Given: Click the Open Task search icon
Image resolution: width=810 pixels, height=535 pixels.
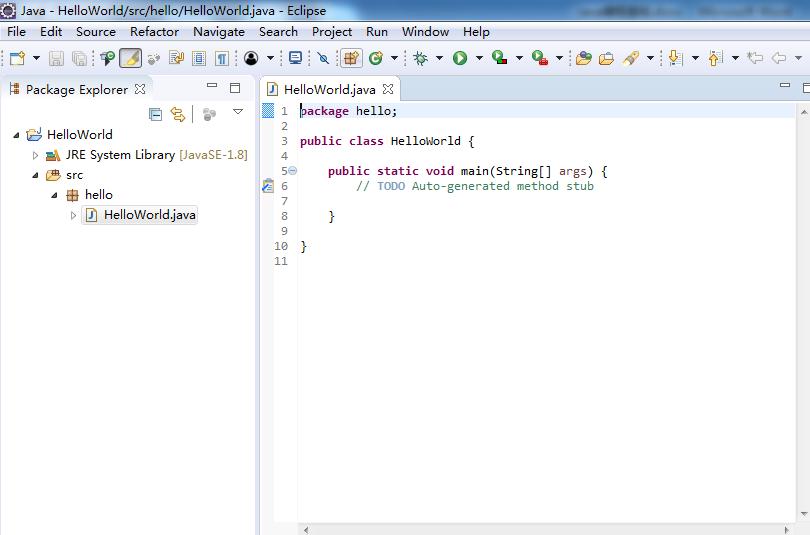Looking at the screenshot, I should [x=606, y=58].
